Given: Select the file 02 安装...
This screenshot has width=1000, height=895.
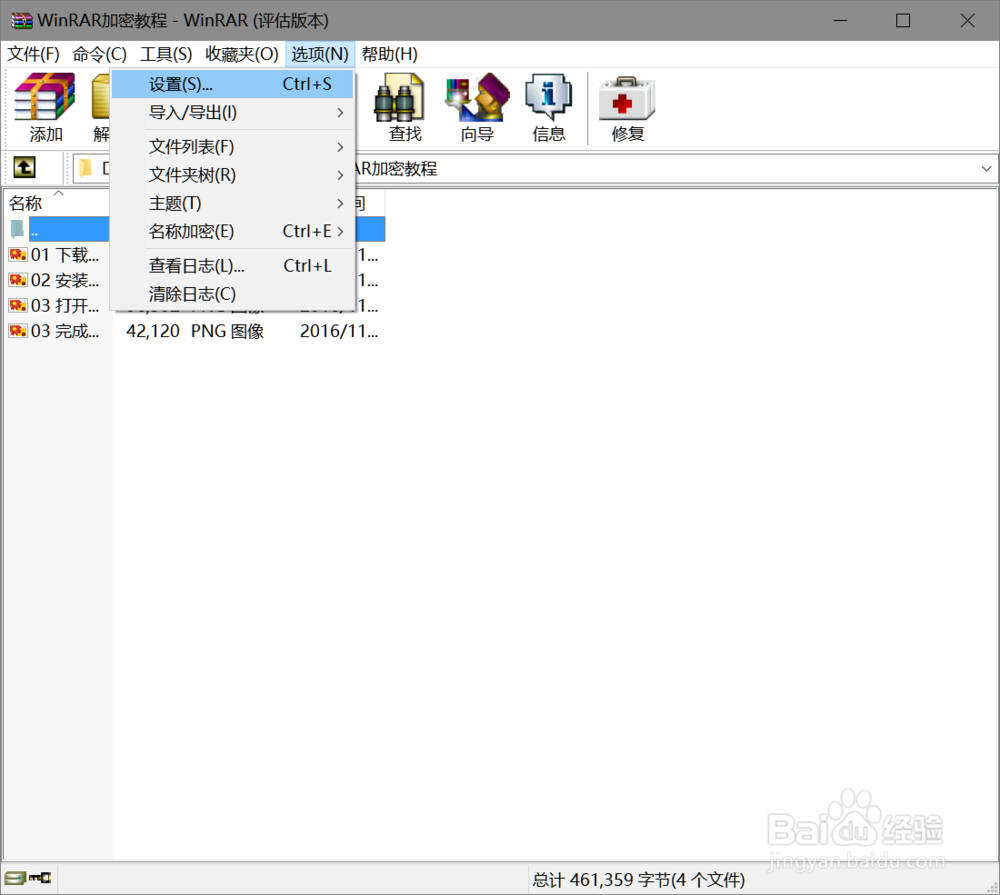Looking at the screenshot, I should [64, 280].
